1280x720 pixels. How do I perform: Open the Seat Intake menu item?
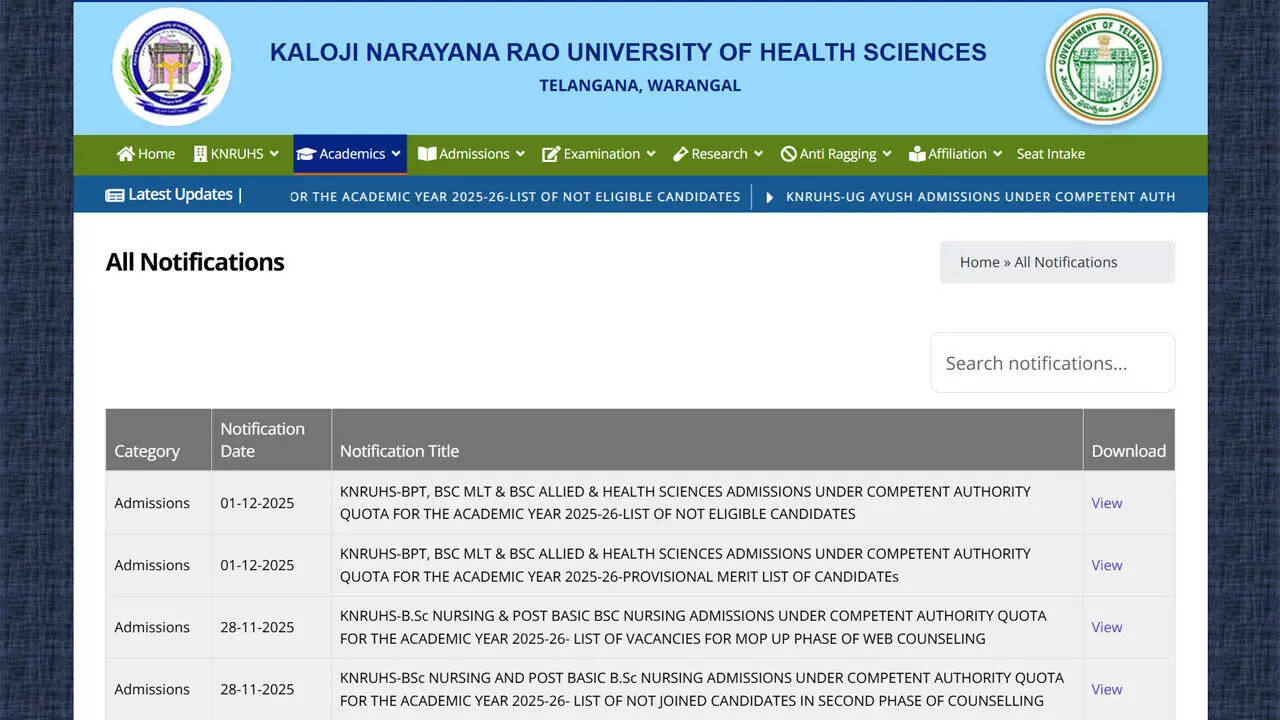1050,154
